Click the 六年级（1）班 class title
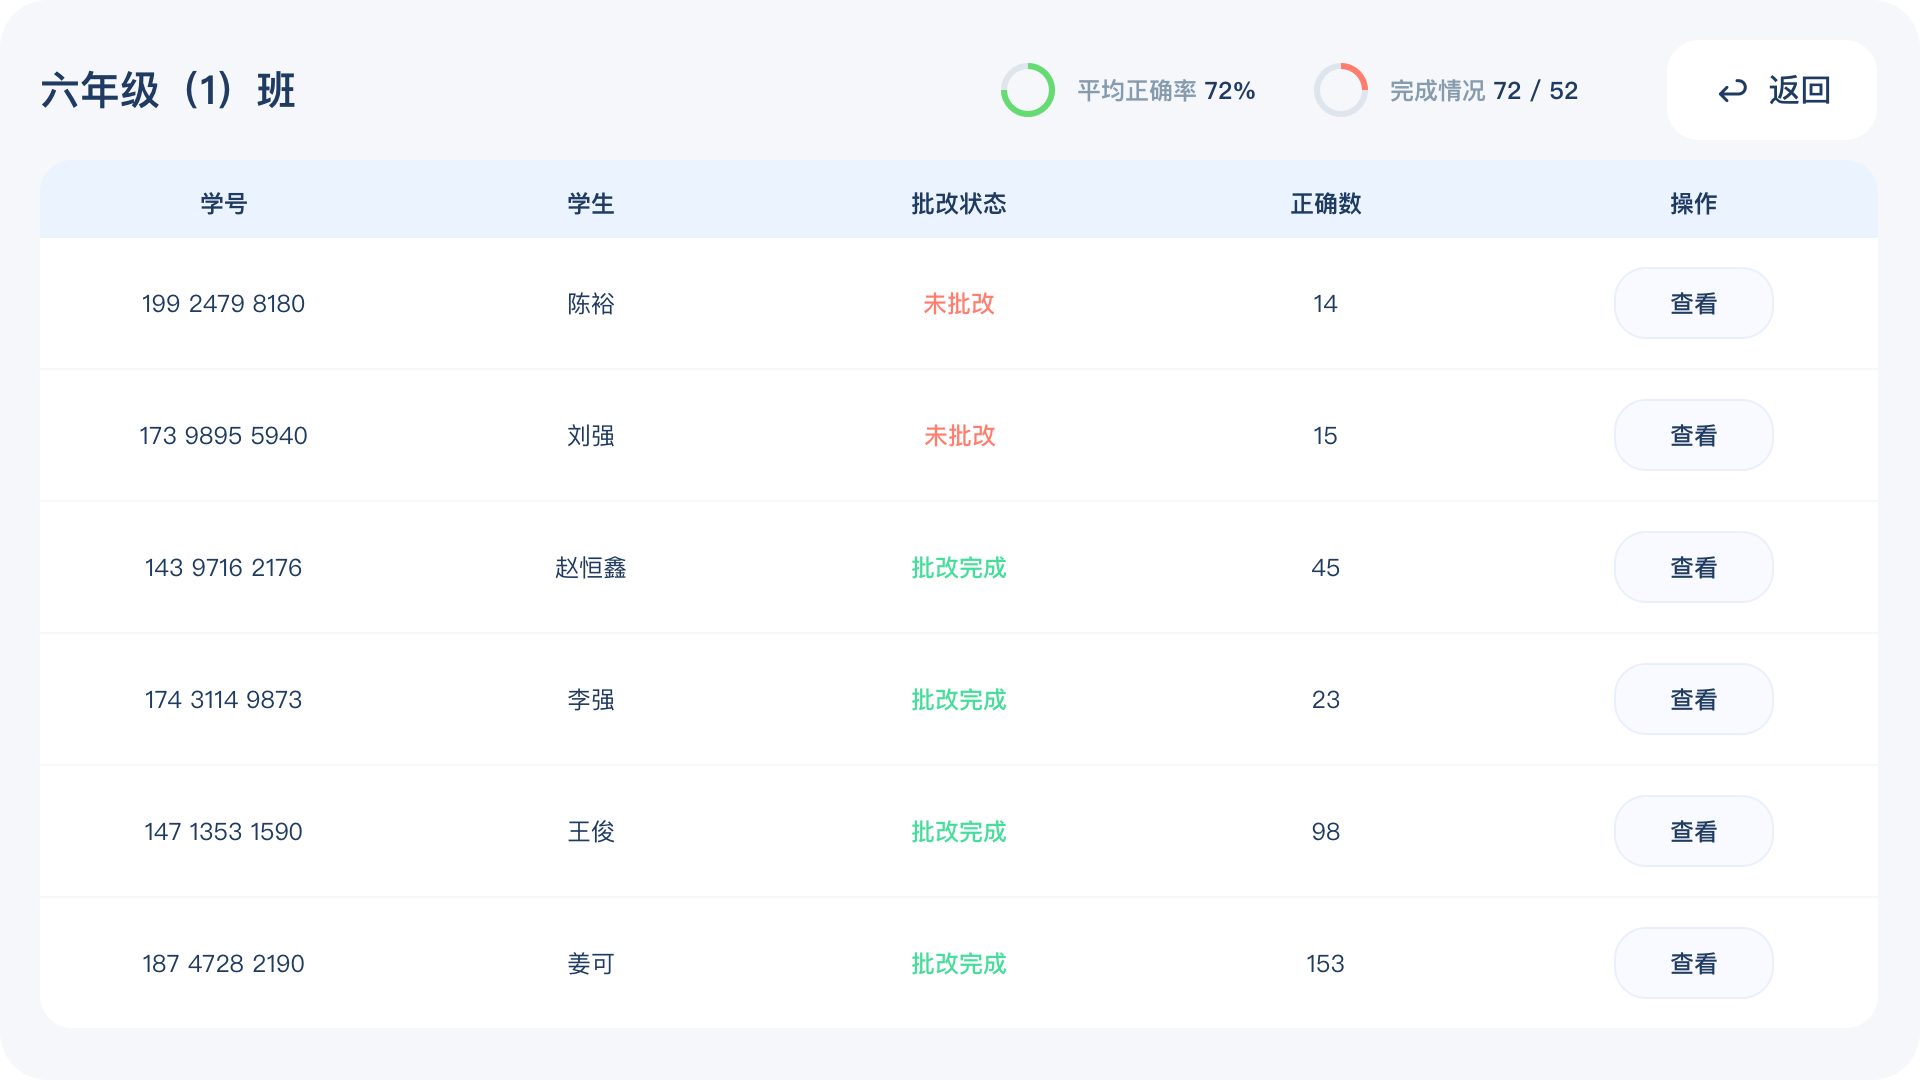1920x1080 pixels. coord(168,91)
